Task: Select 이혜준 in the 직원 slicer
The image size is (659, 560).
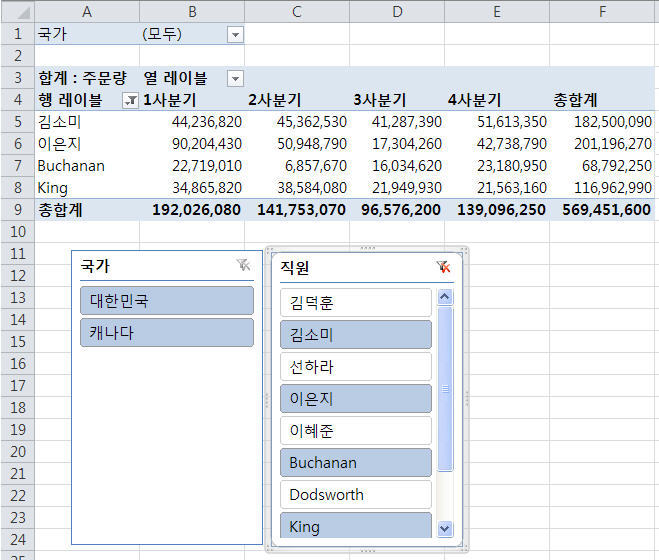Action: 356,431
